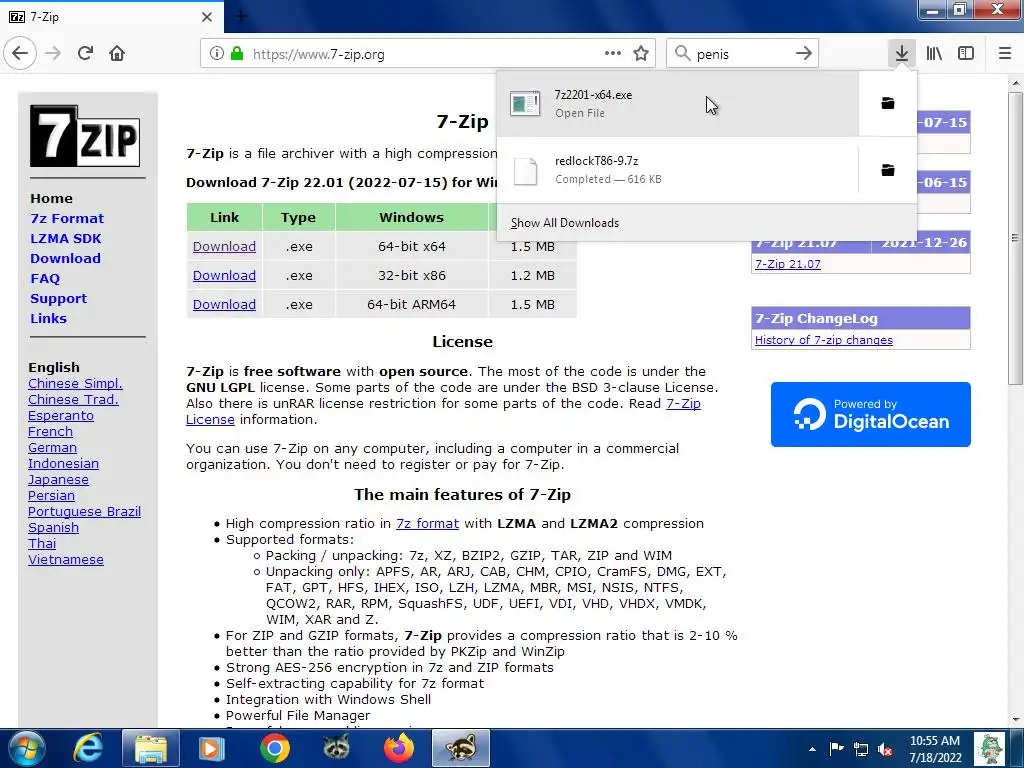The width and height of the screenshot is (1024, 768).
Task: Switch language to Indonesian
Action: [x=63, y=464]
